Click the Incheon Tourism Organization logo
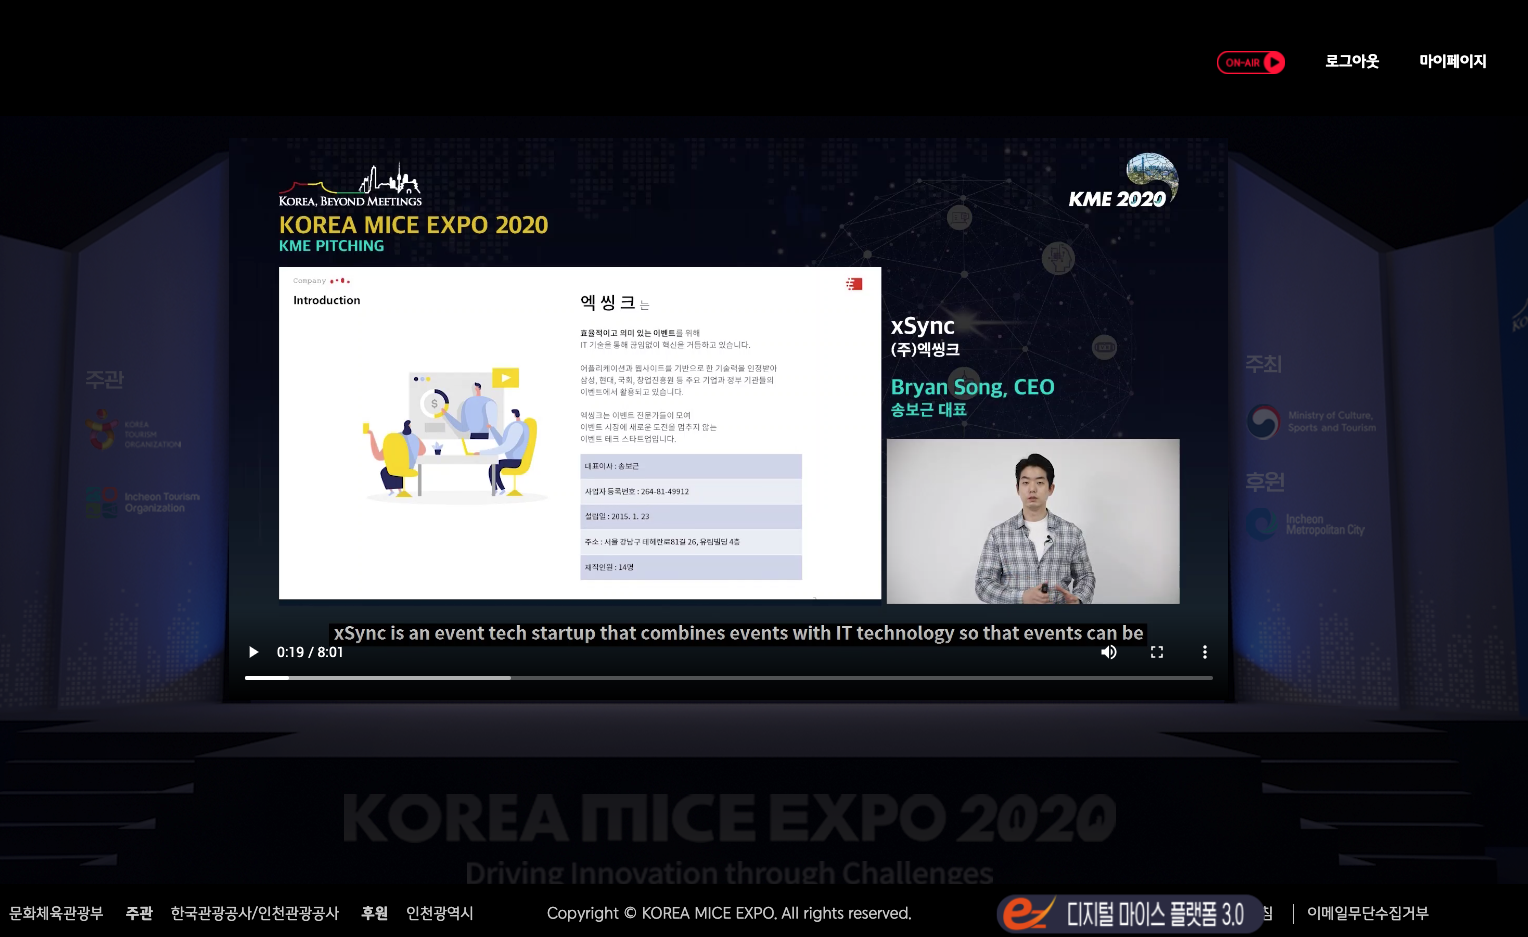This screenshot has height=937, width=1528. [142, 502]
